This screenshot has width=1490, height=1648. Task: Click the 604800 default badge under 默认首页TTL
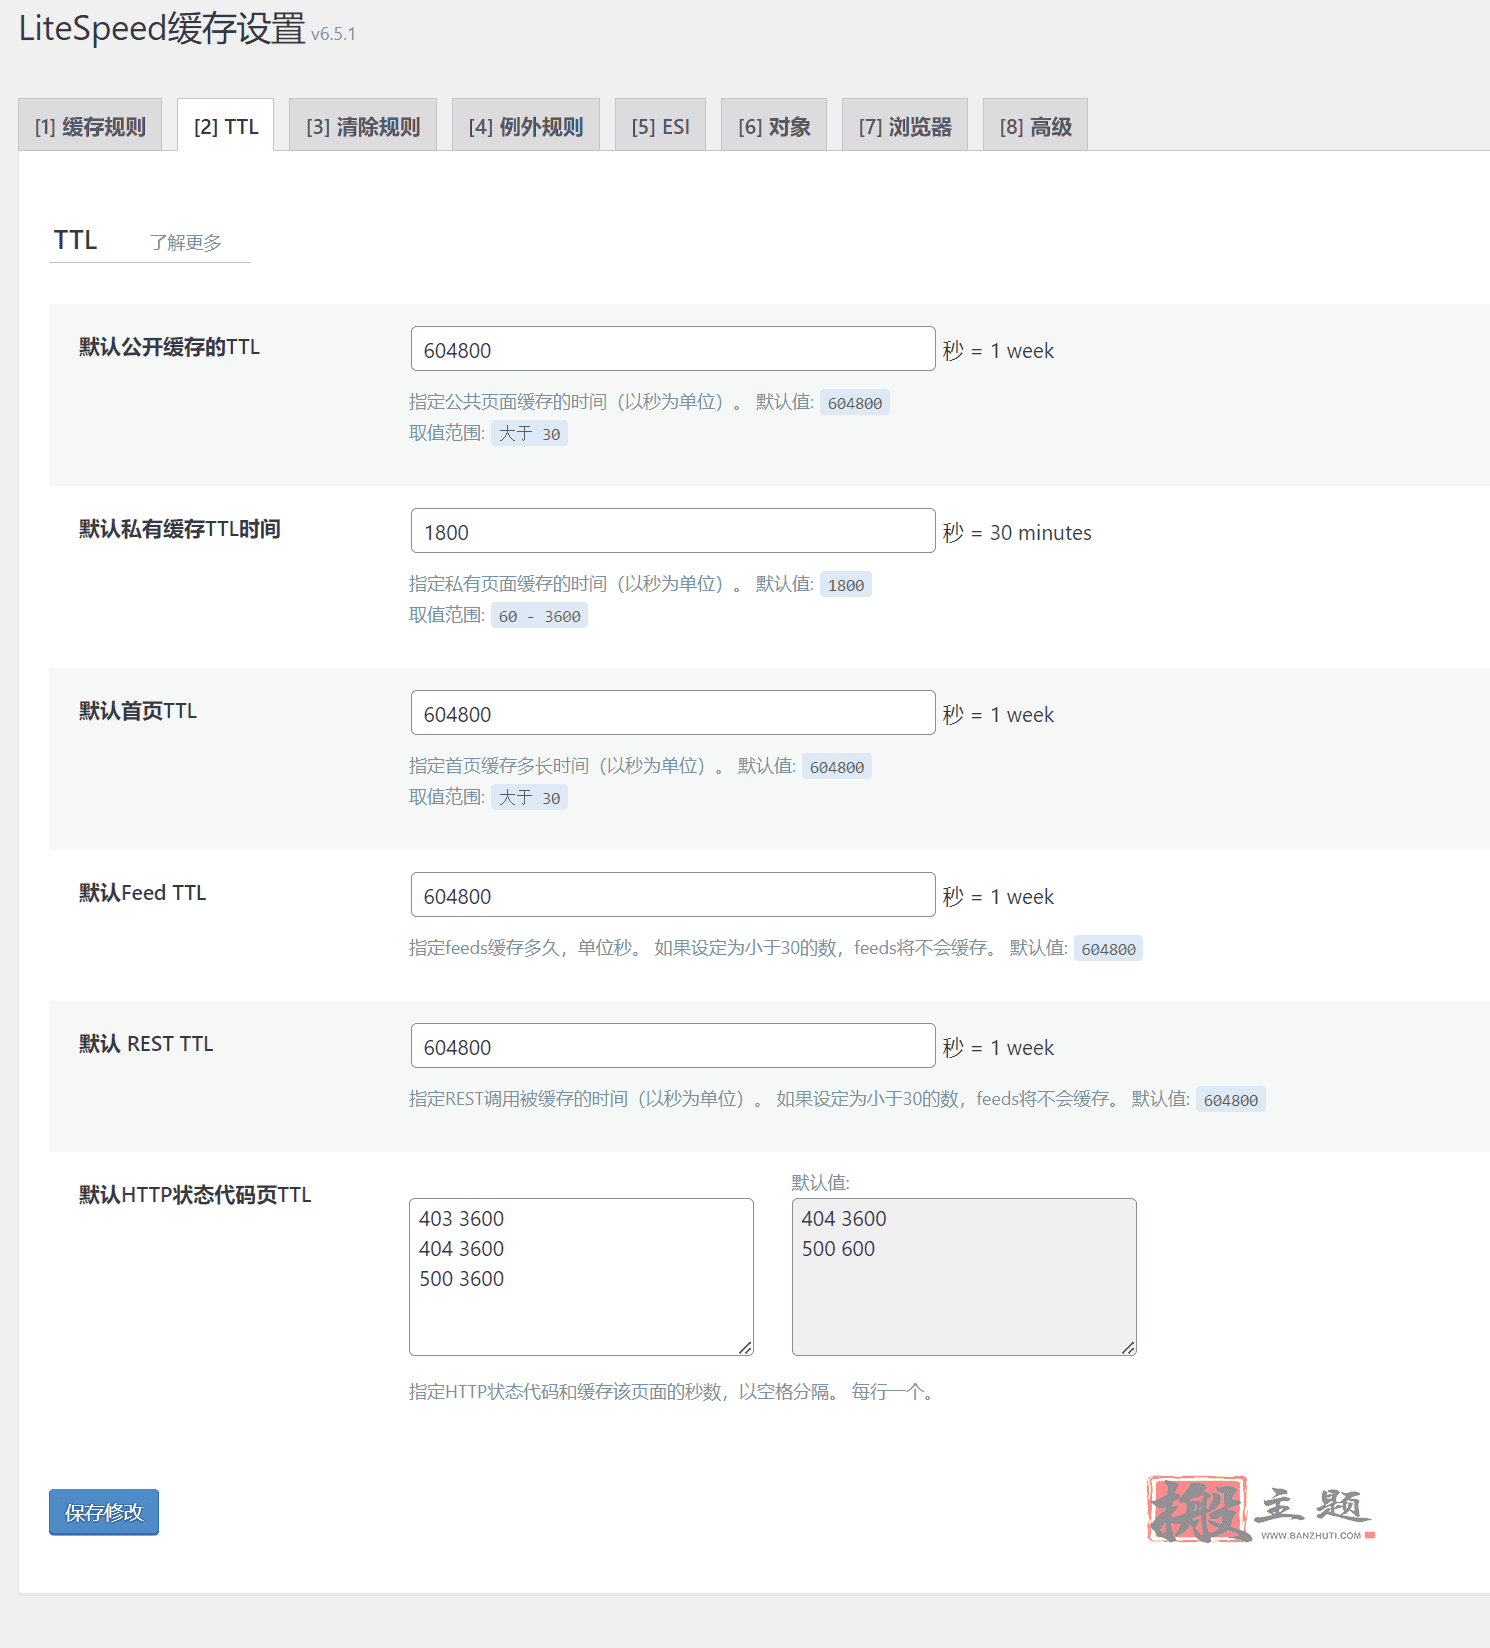837,767
